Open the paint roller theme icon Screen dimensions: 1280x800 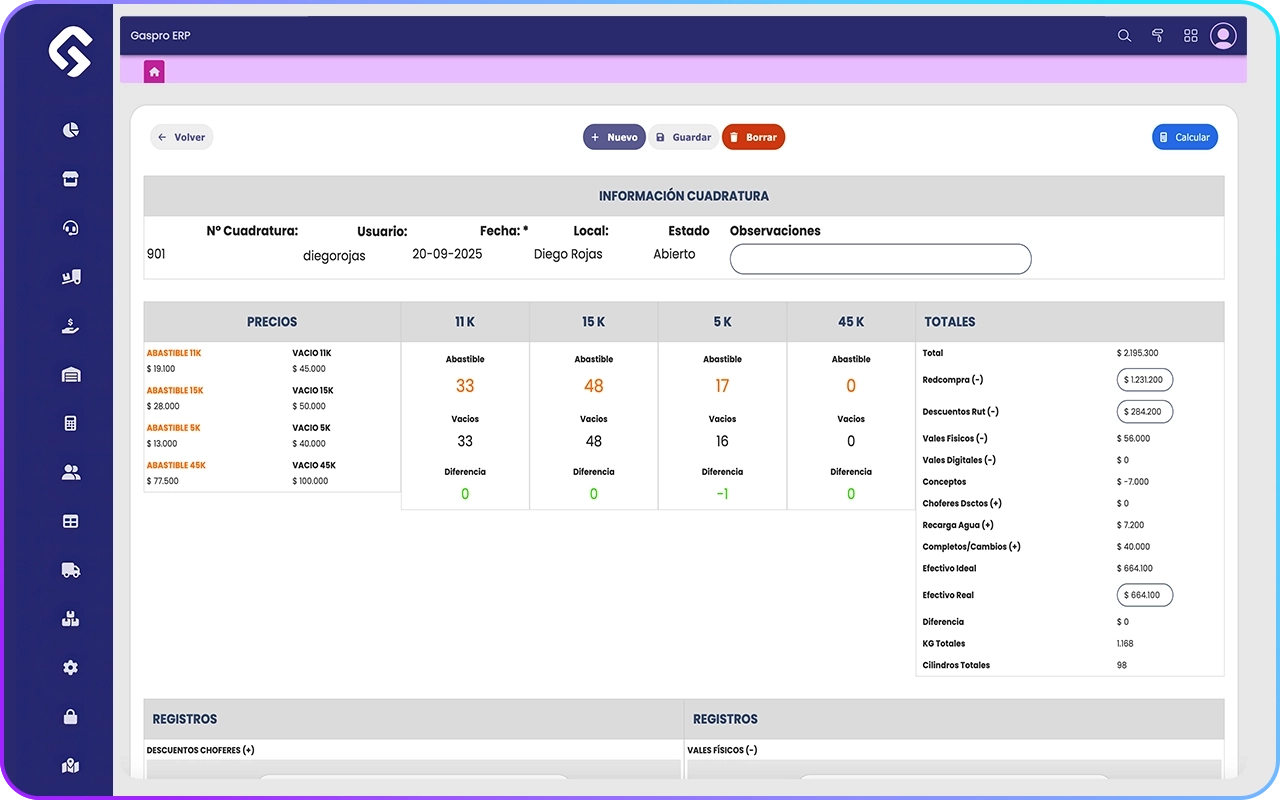coord(1157,36)
